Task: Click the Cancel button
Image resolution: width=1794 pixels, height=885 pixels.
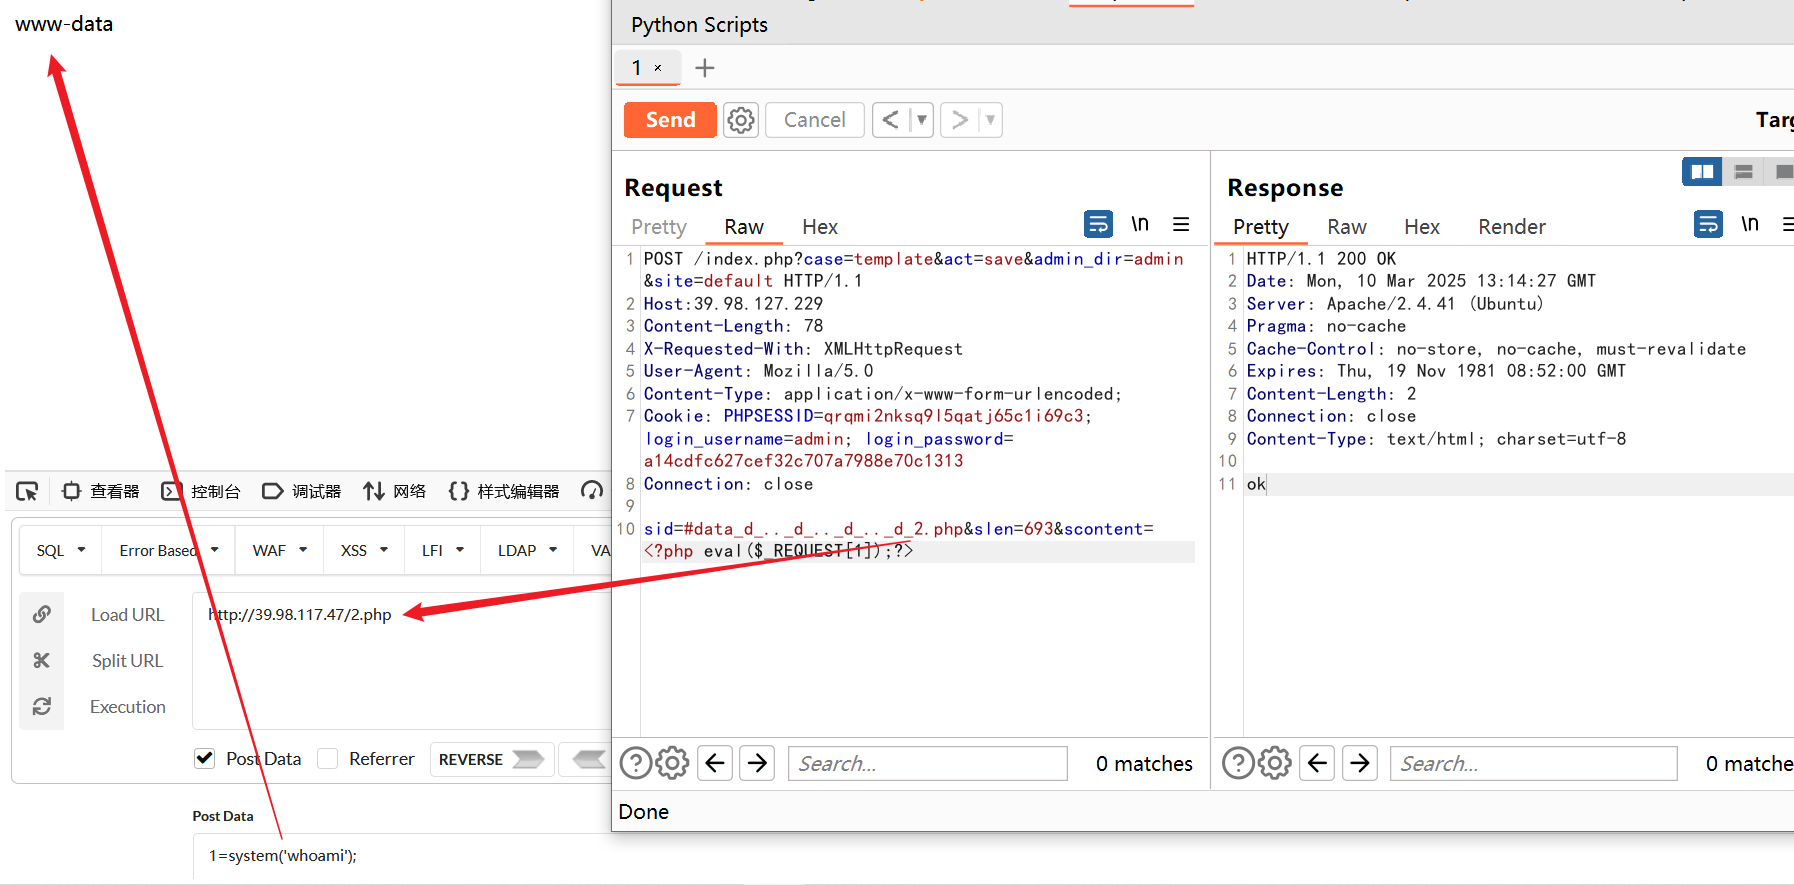Action: 814,120
